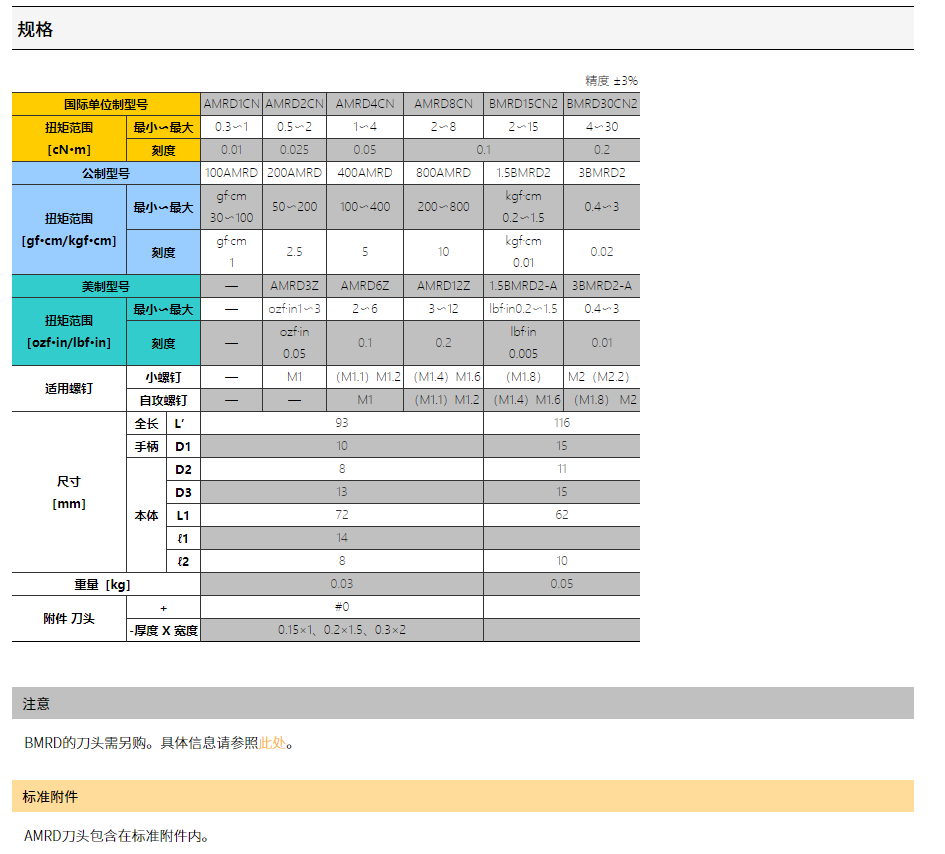Click the 尺寸 [mm] row header
Viewport: 945px width, 854px height.
click(69, 492)
